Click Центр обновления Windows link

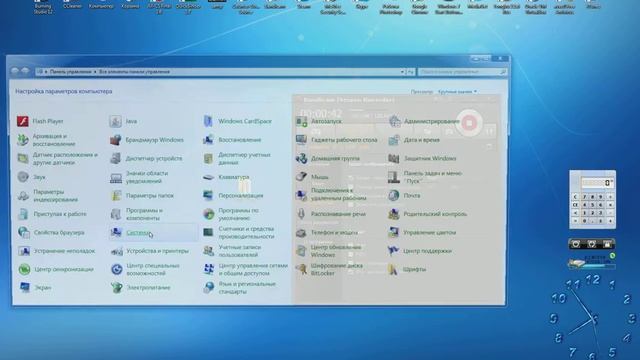coord(336,251)
